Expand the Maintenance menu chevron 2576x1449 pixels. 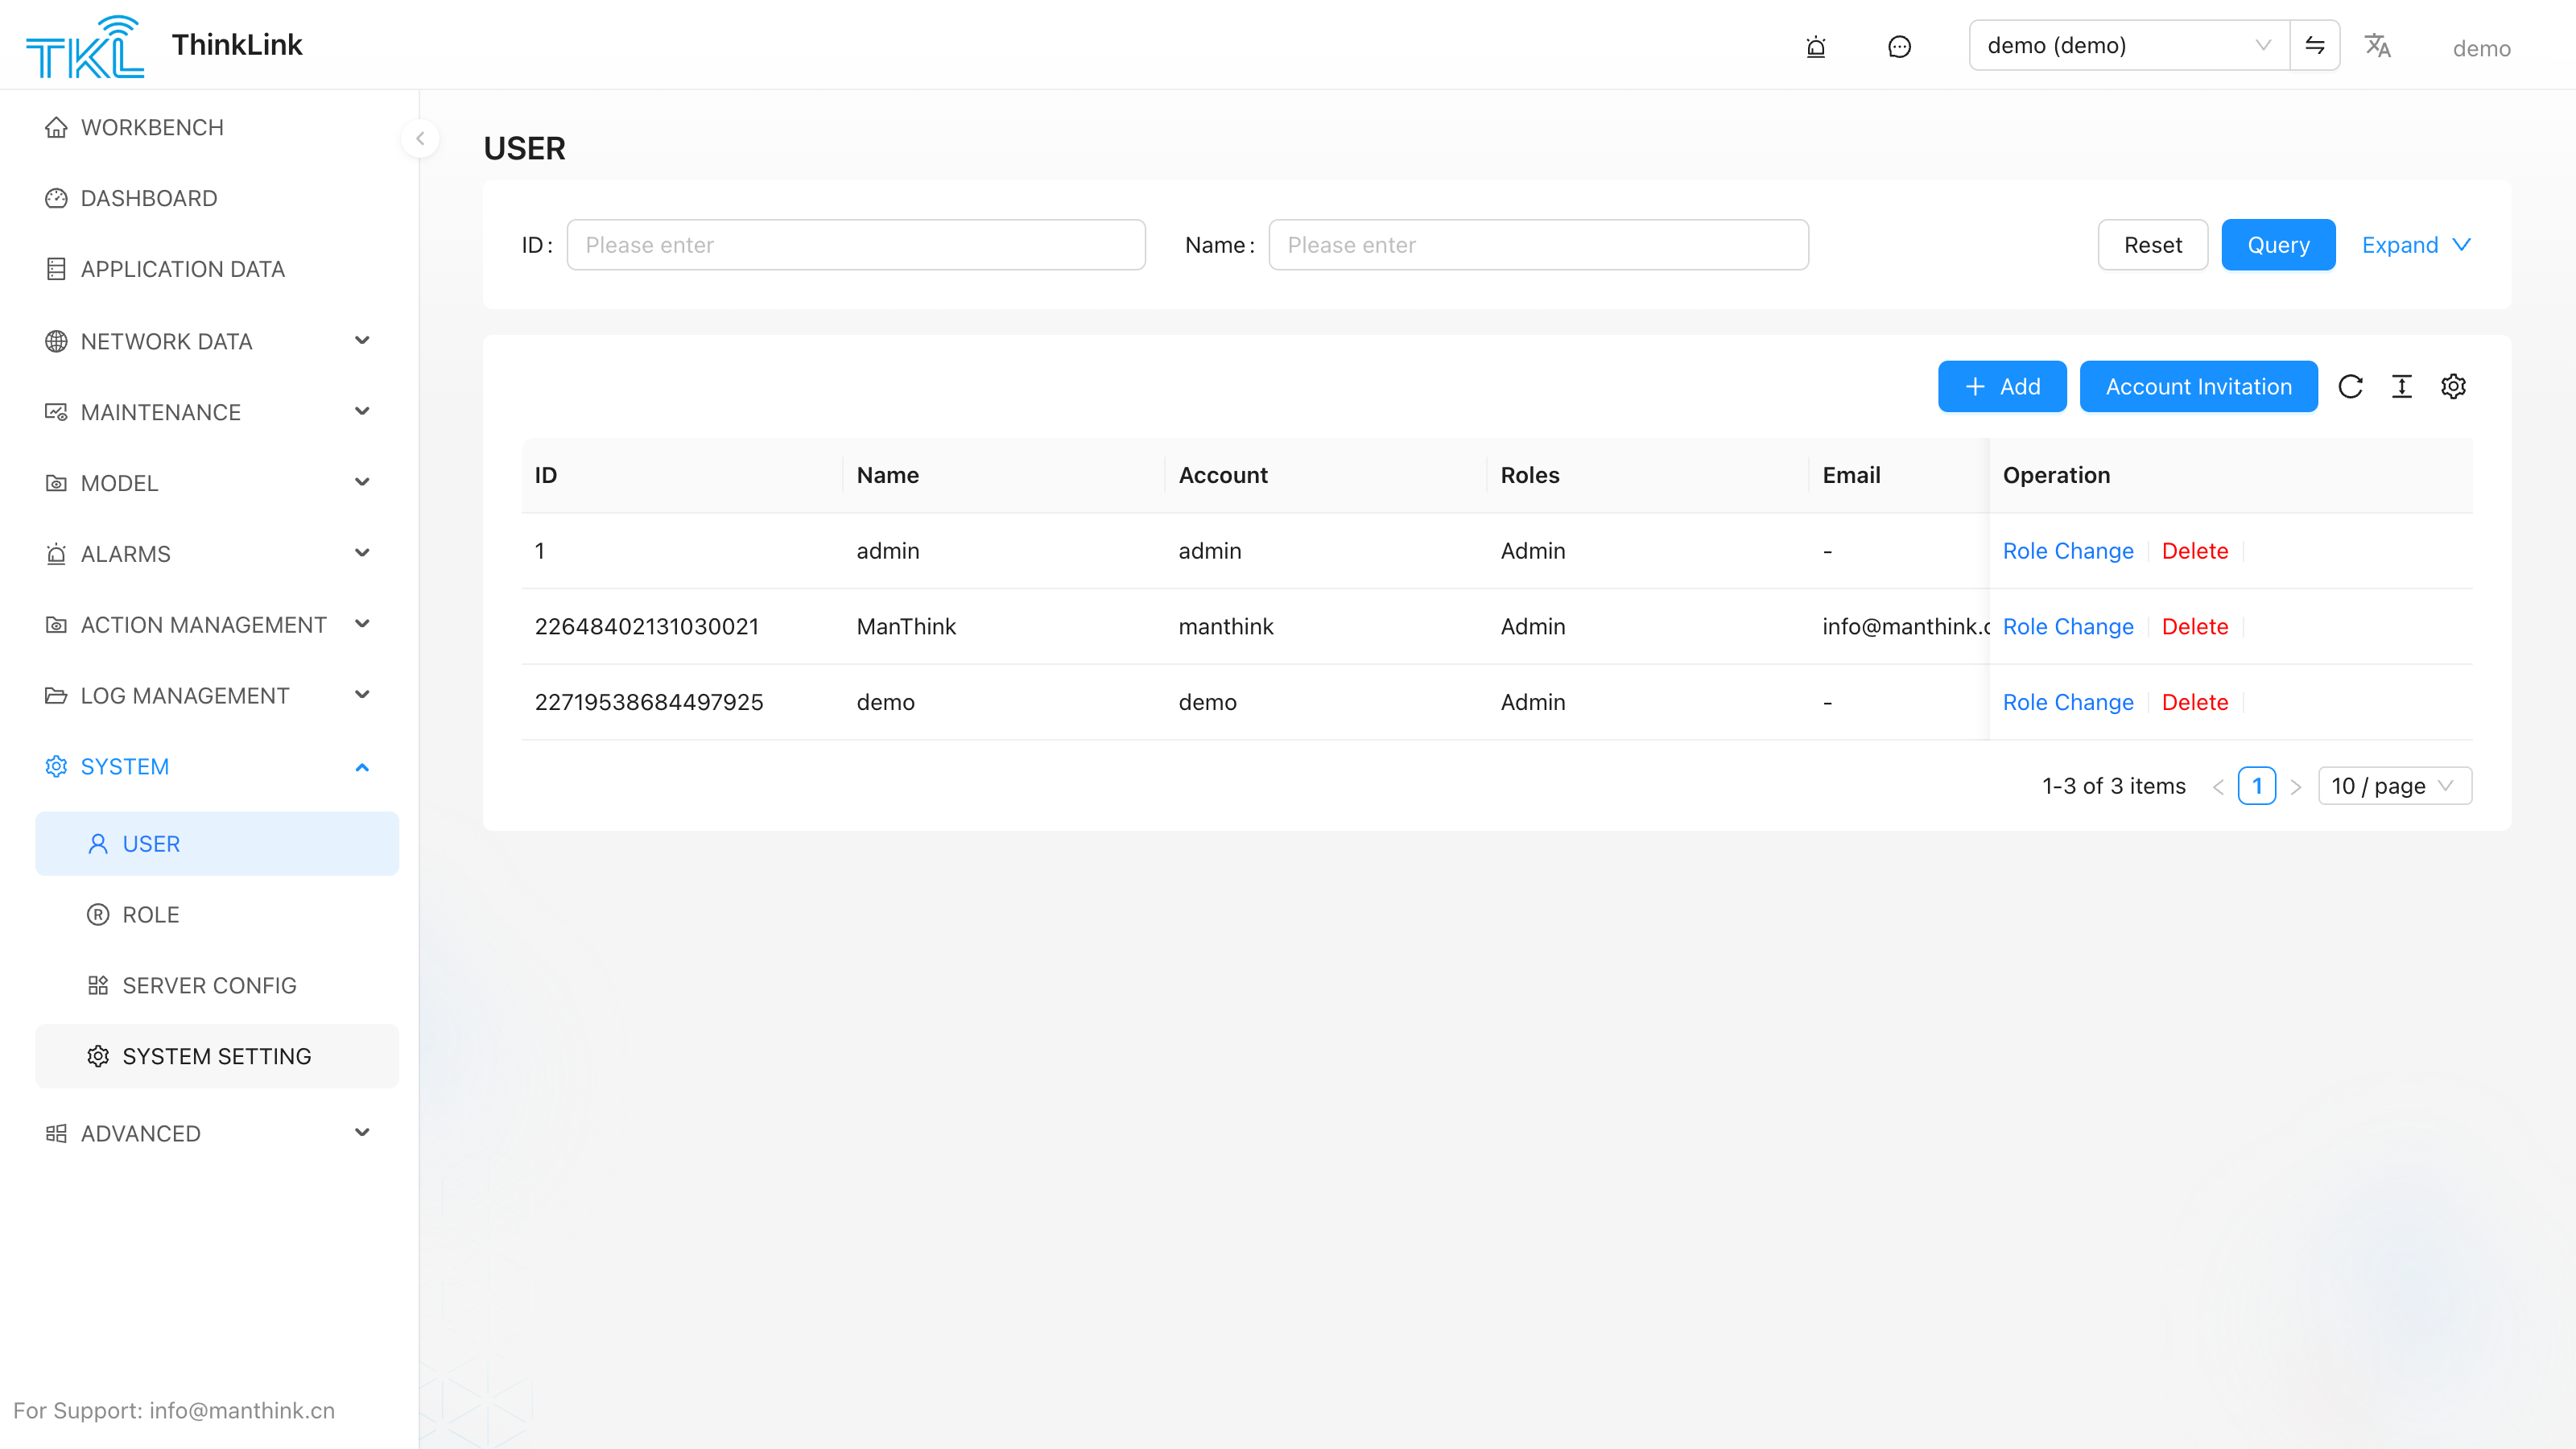pos(362,411)
